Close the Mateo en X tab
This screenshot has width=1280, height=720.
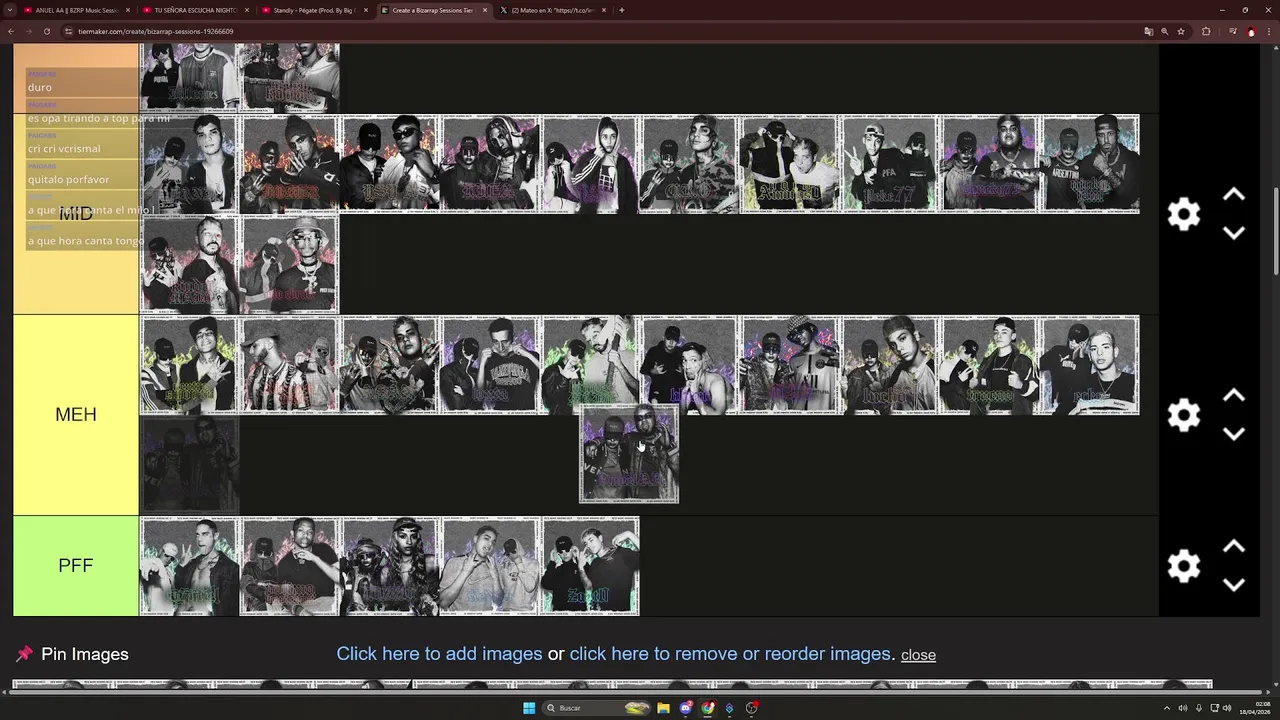(603, 10)
